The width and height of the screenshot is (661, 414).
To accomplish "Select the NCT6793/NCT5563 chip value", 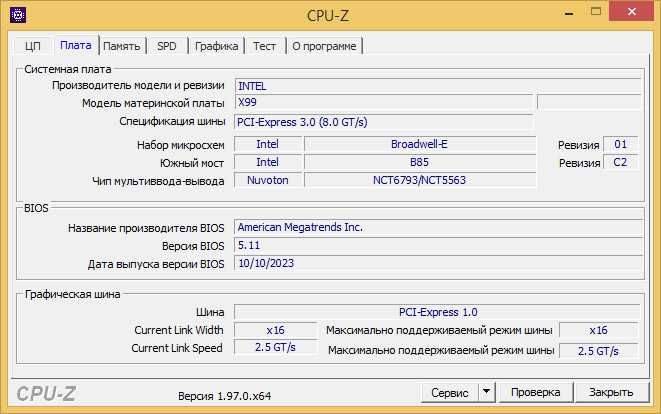I will (419, 180).
